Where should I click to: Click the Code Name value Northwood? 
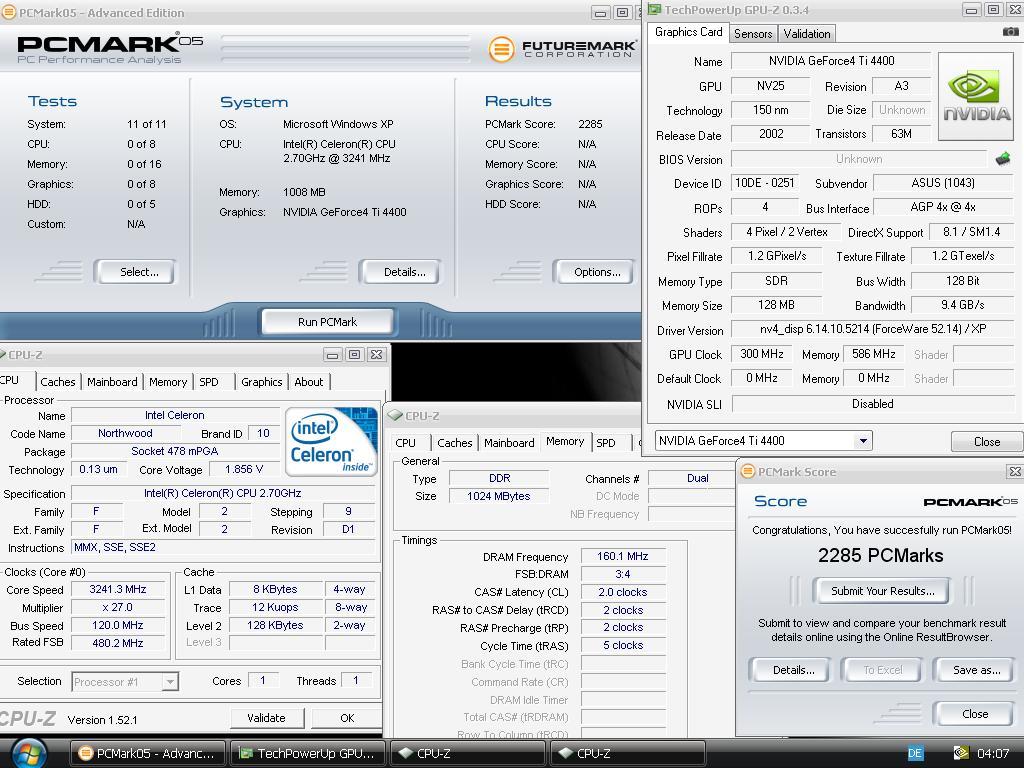point(125,433)
